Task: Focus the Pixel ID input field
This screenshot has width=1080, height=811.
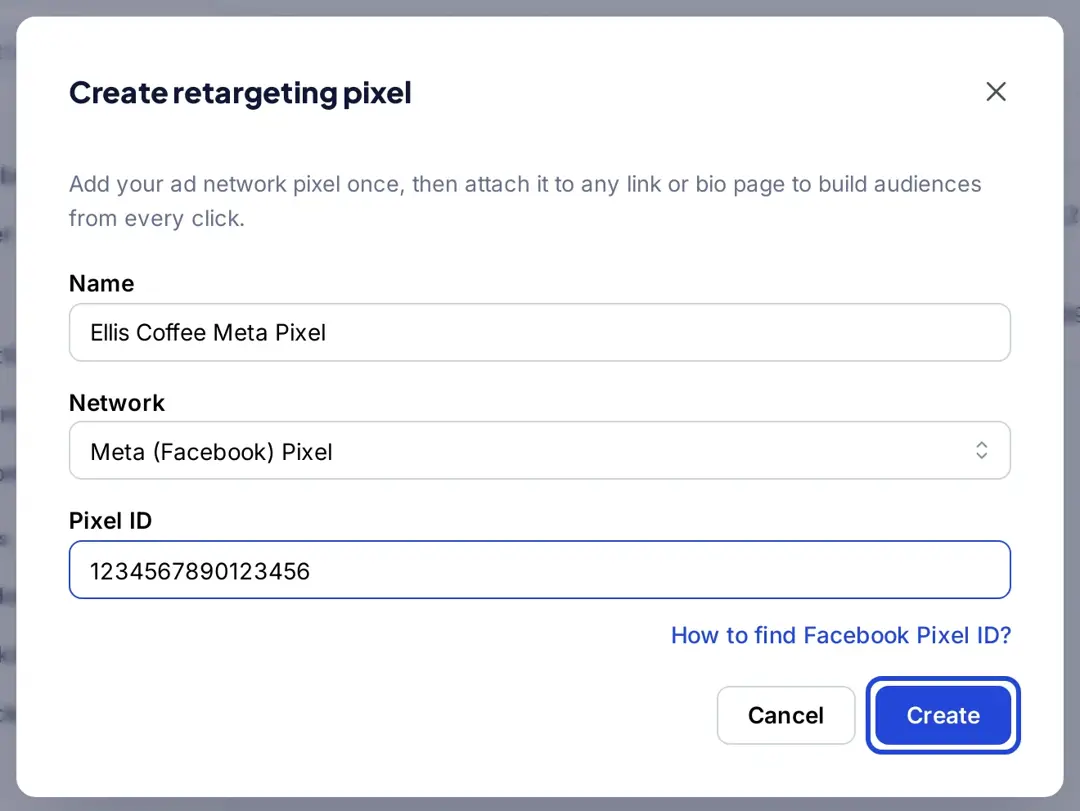Action: click(x=539, y=570)
